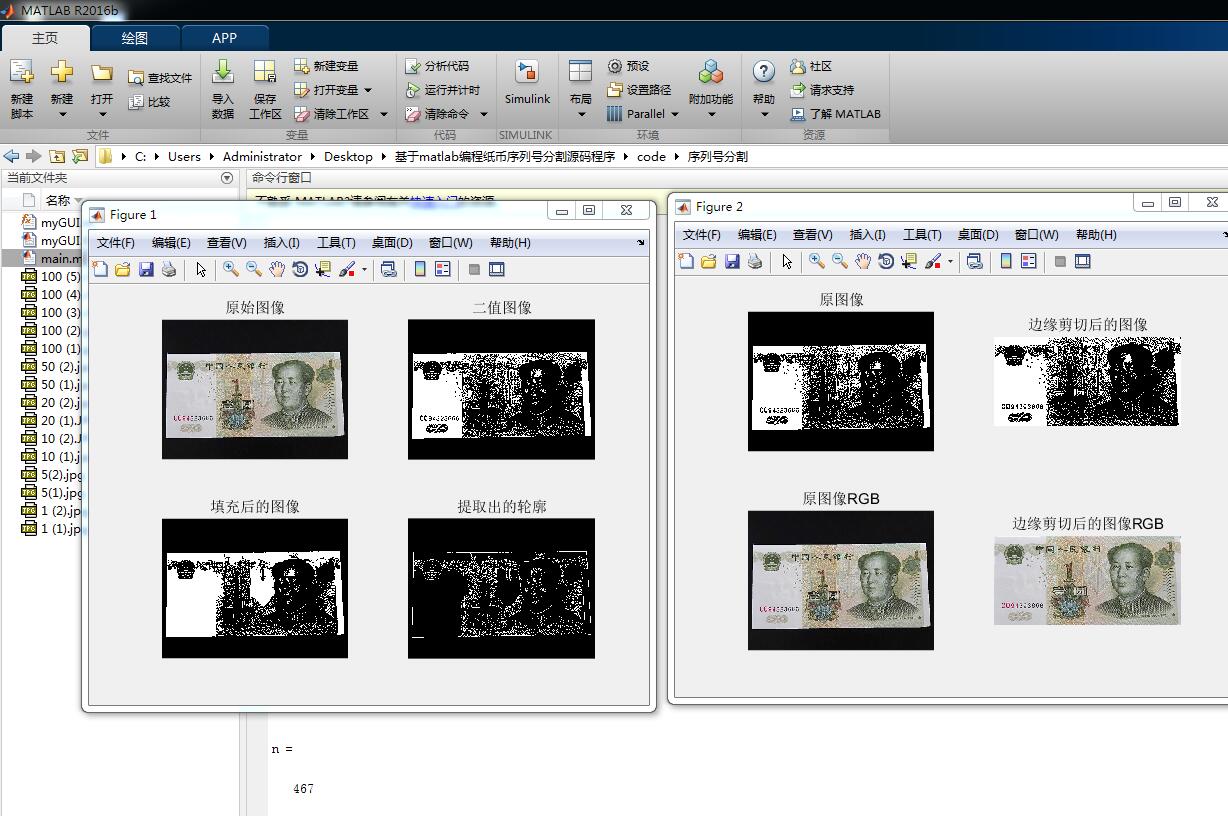This screenshot has width=1228, height=816.
Task: Expand the 打开 (Open) dropdown in ribbon
Action: [102, 113]
